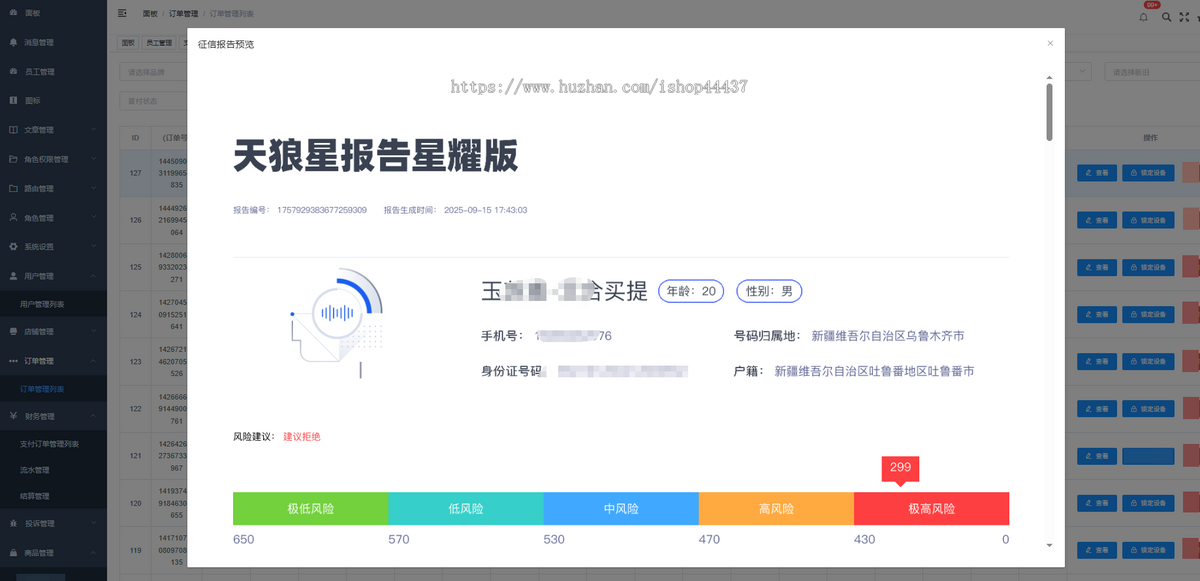The image size is (1200, 581).
Task: Expand 店铺管理 submenu chevron
Action: (x=93, y=331)
